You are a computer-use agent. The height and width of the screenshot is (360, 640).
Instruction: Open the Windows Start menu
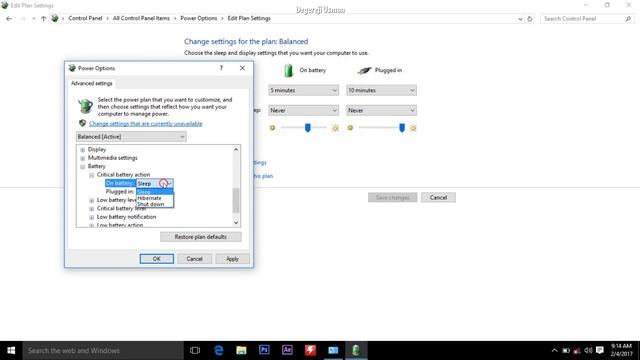coord(11,350)
